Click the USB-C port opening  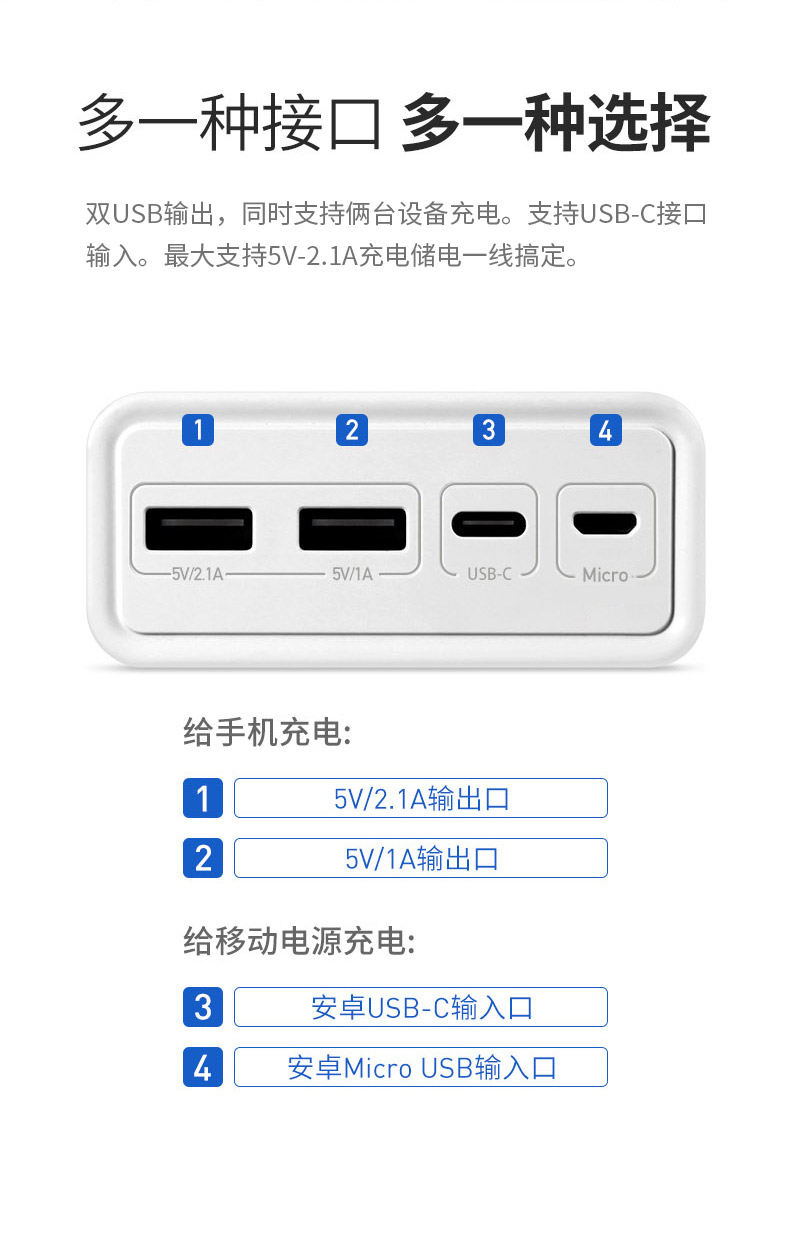488,524
